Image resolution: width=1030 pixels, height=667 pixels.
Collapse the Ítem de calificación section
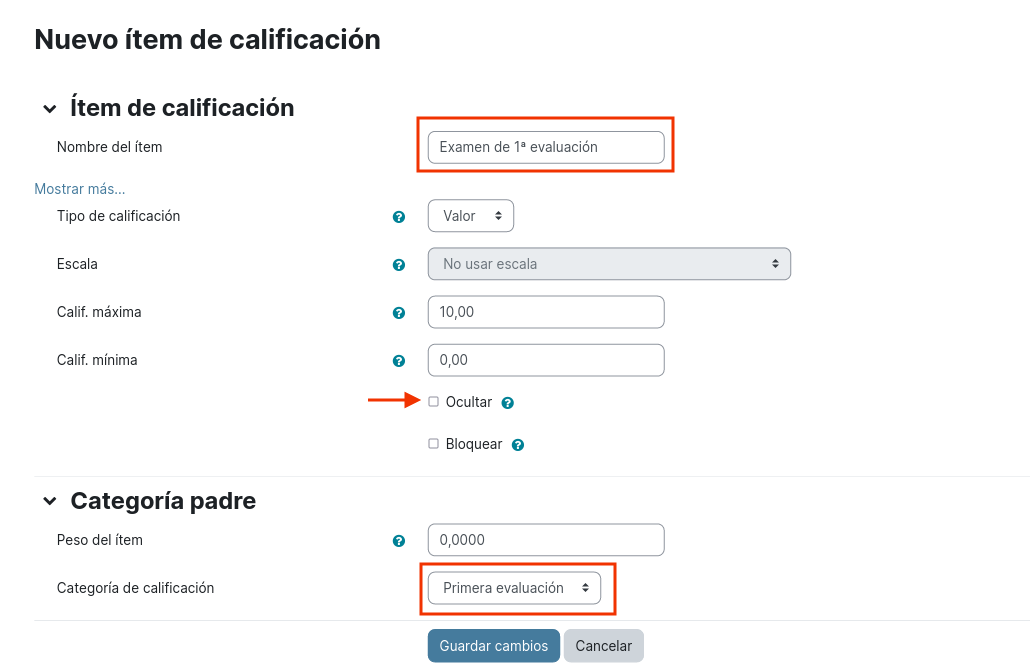(50, 108)
